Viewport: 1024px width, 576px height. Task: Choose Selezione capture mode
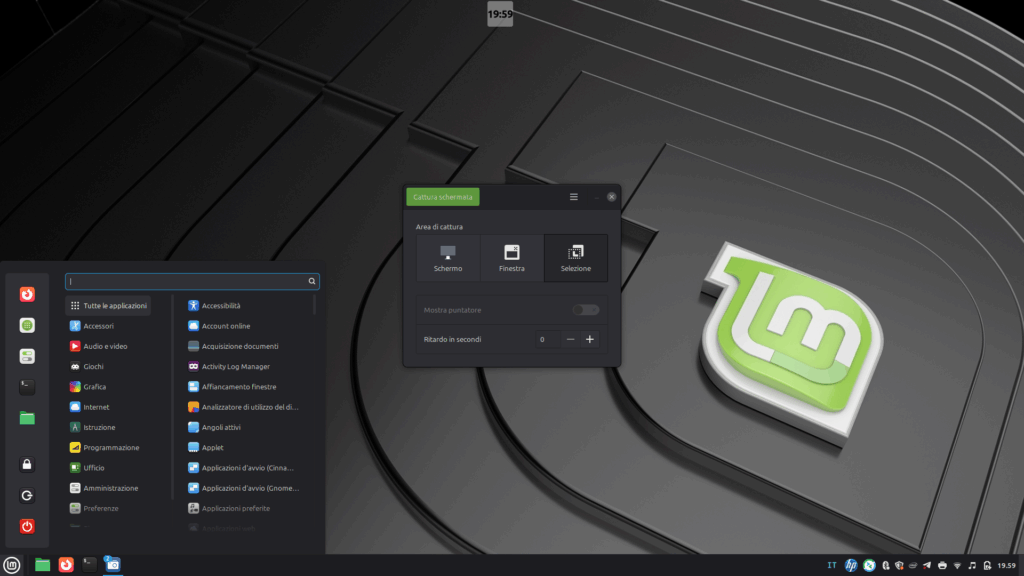point(575,258)
